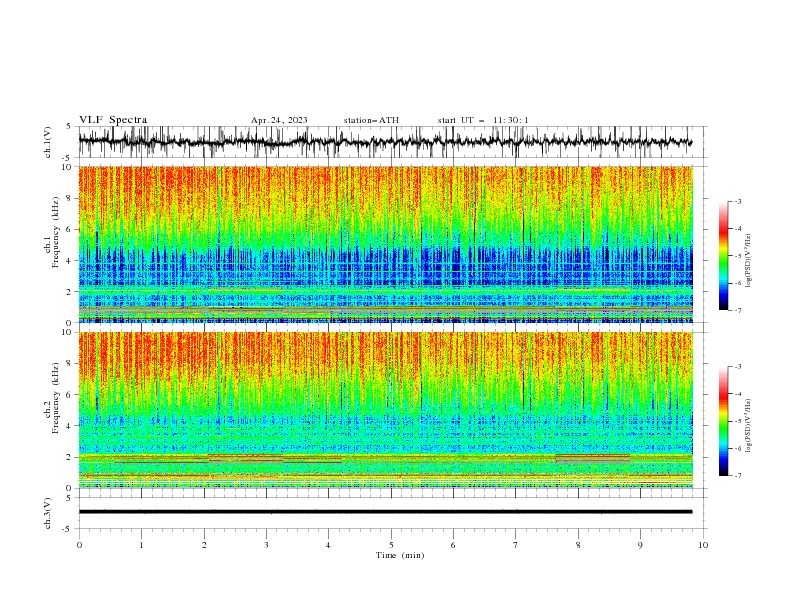The image size is (792, 612).
Task: Click the "Time (min)" x-axis title
Action: click(x=400, y=555)
